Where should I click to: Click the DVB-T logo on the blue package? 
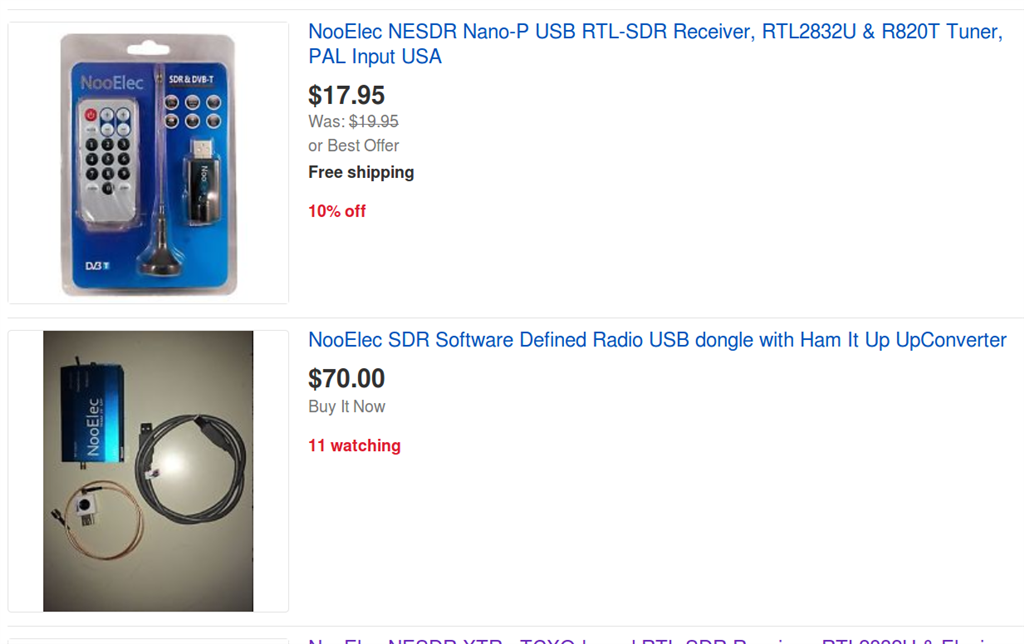94,267
